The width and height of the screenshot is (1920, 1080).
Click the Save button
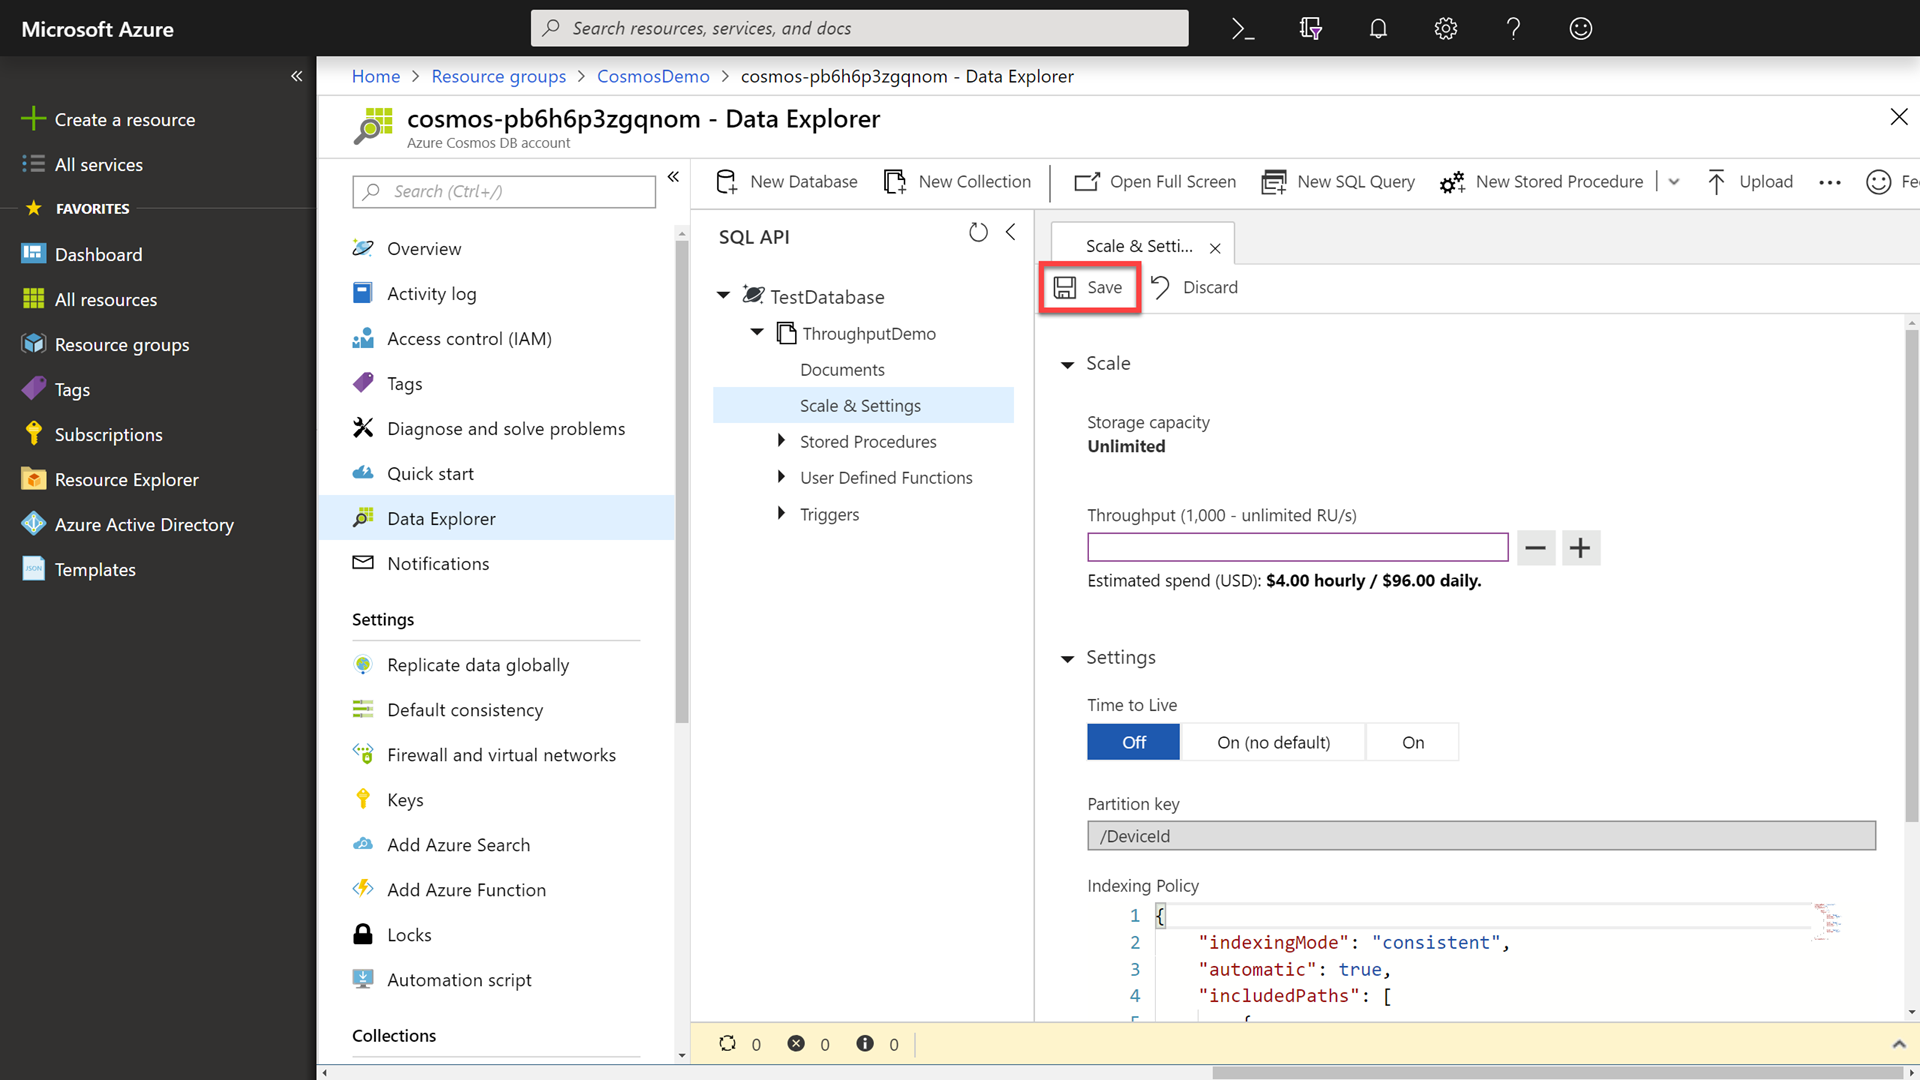(1089, 288)
